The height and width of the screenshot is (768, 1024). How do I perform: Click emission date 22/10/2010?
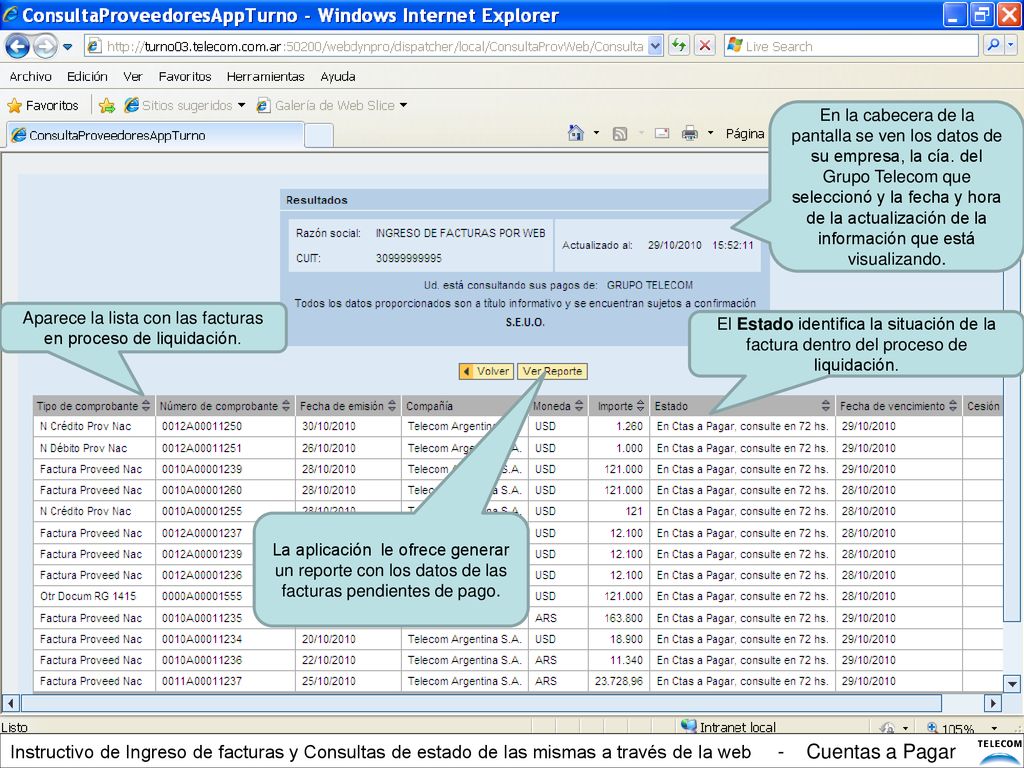(328, 660)
